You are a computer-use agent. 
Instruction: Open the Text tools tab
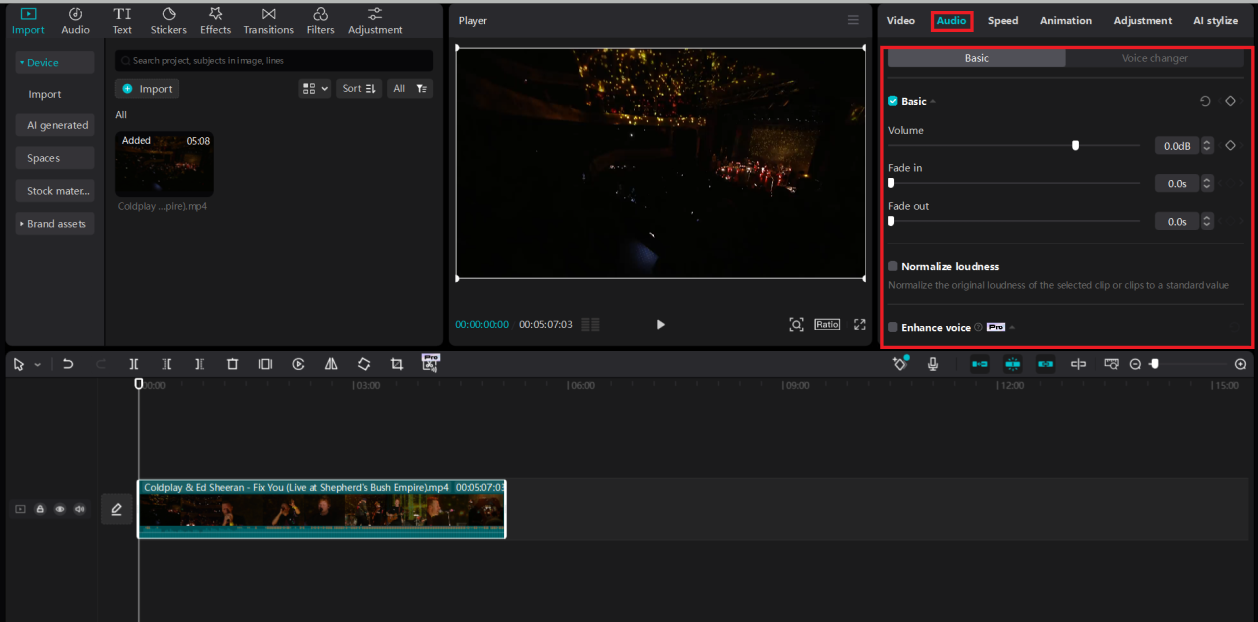coord(122,20)
